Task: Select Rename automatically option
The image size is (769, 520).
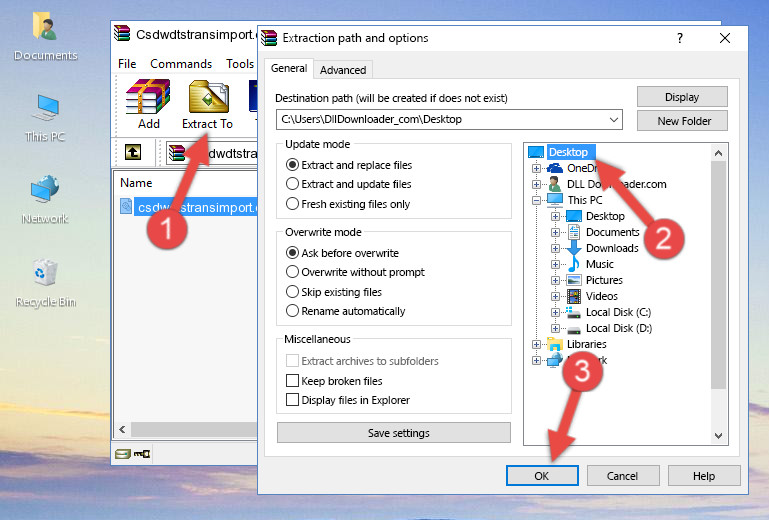Action: click(x=292, y=311)
